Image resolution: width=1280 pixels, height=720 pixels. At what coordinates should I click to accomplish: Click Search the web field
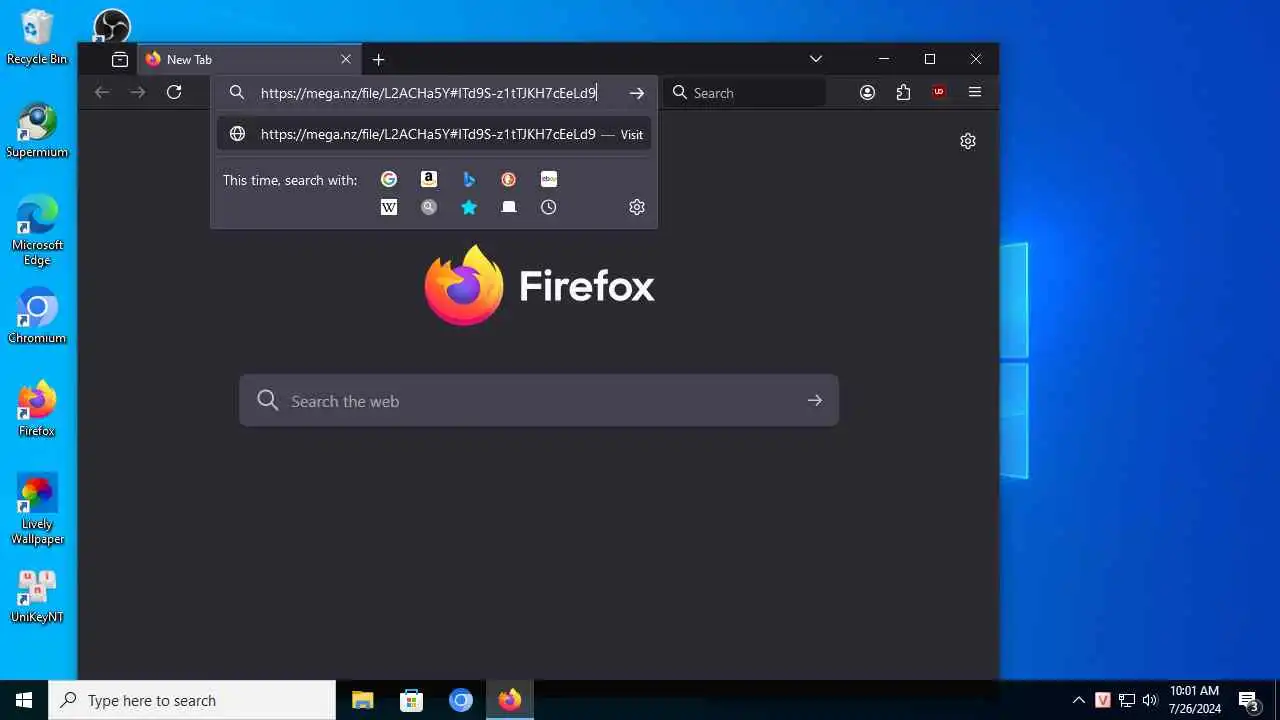[x=539, y=401]
